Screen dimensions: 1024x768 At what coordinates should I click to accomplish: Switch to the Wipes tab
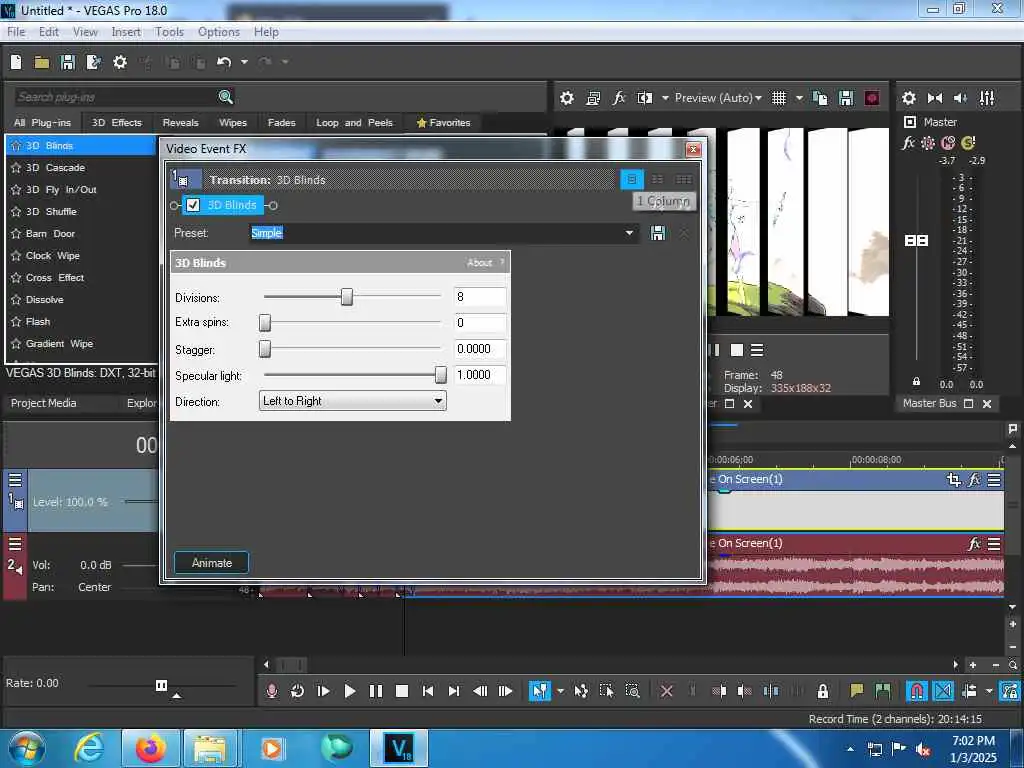click(233, 123)
